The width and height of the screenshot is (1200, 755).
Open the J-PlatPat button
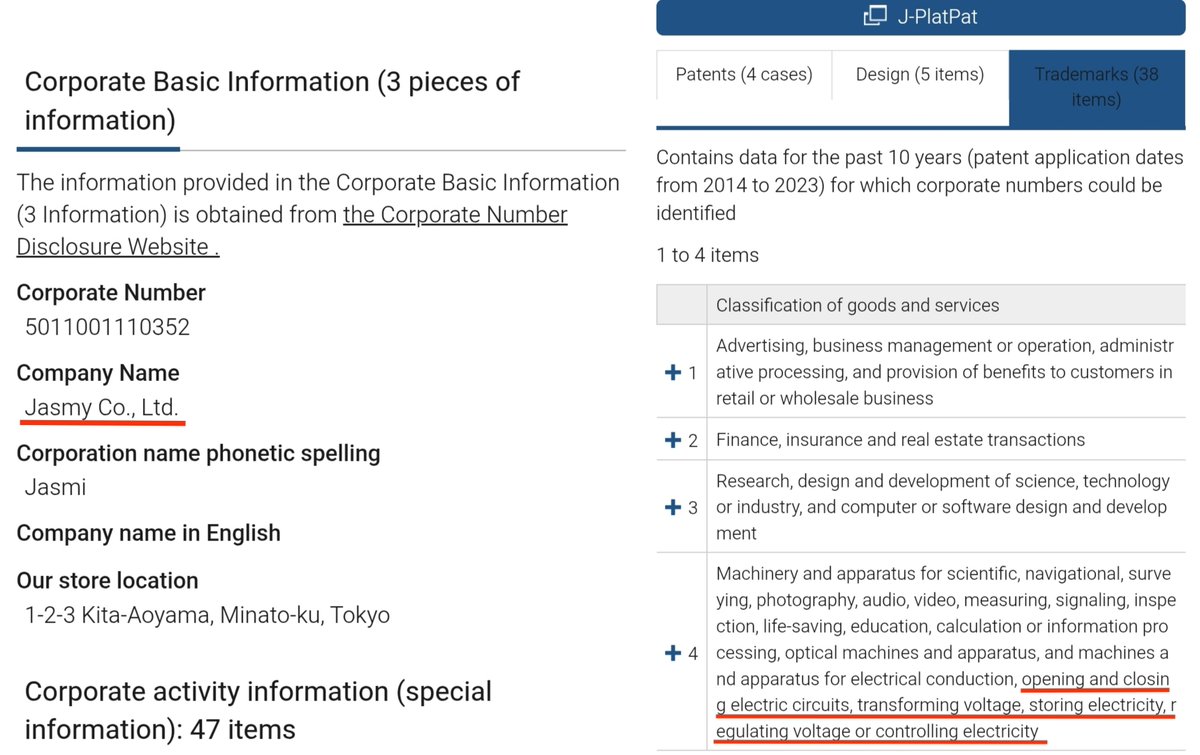coord(920,16)
